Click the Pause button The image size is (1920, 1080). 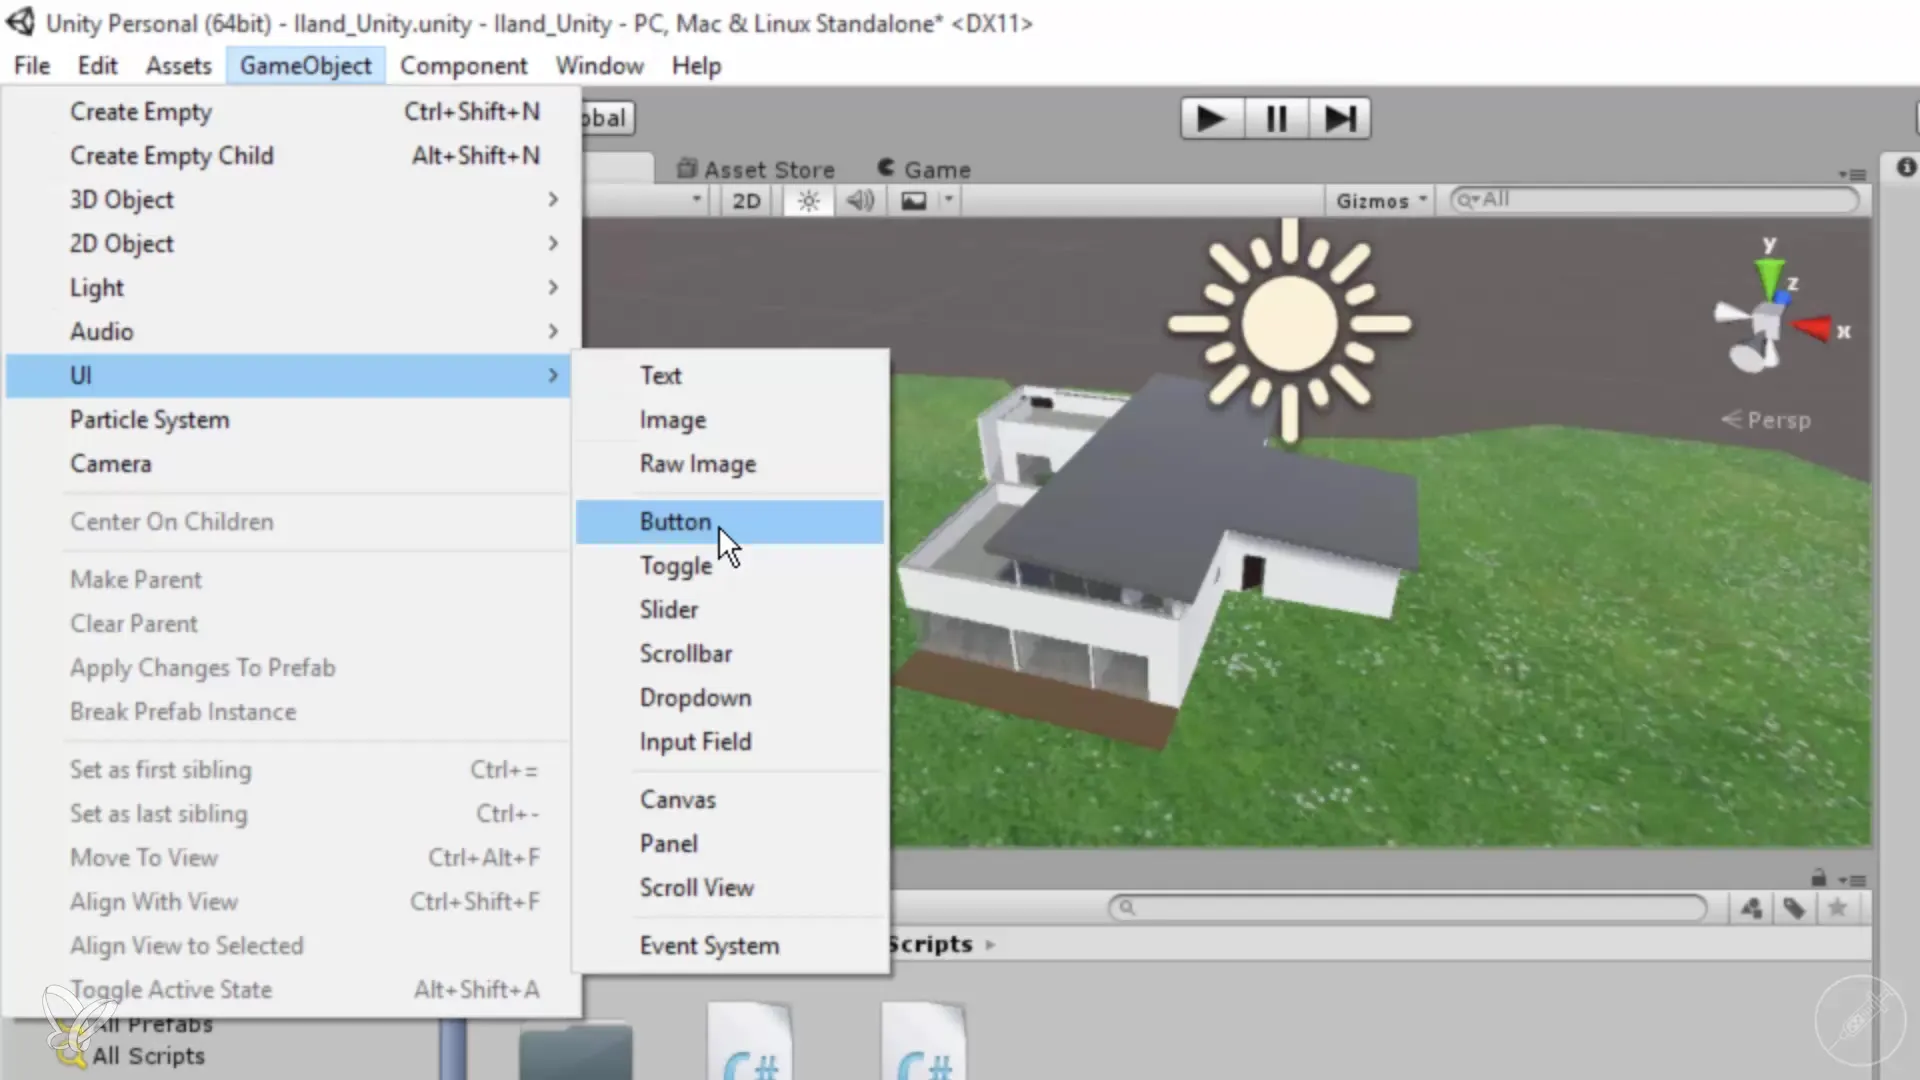tap(1276, 119)
